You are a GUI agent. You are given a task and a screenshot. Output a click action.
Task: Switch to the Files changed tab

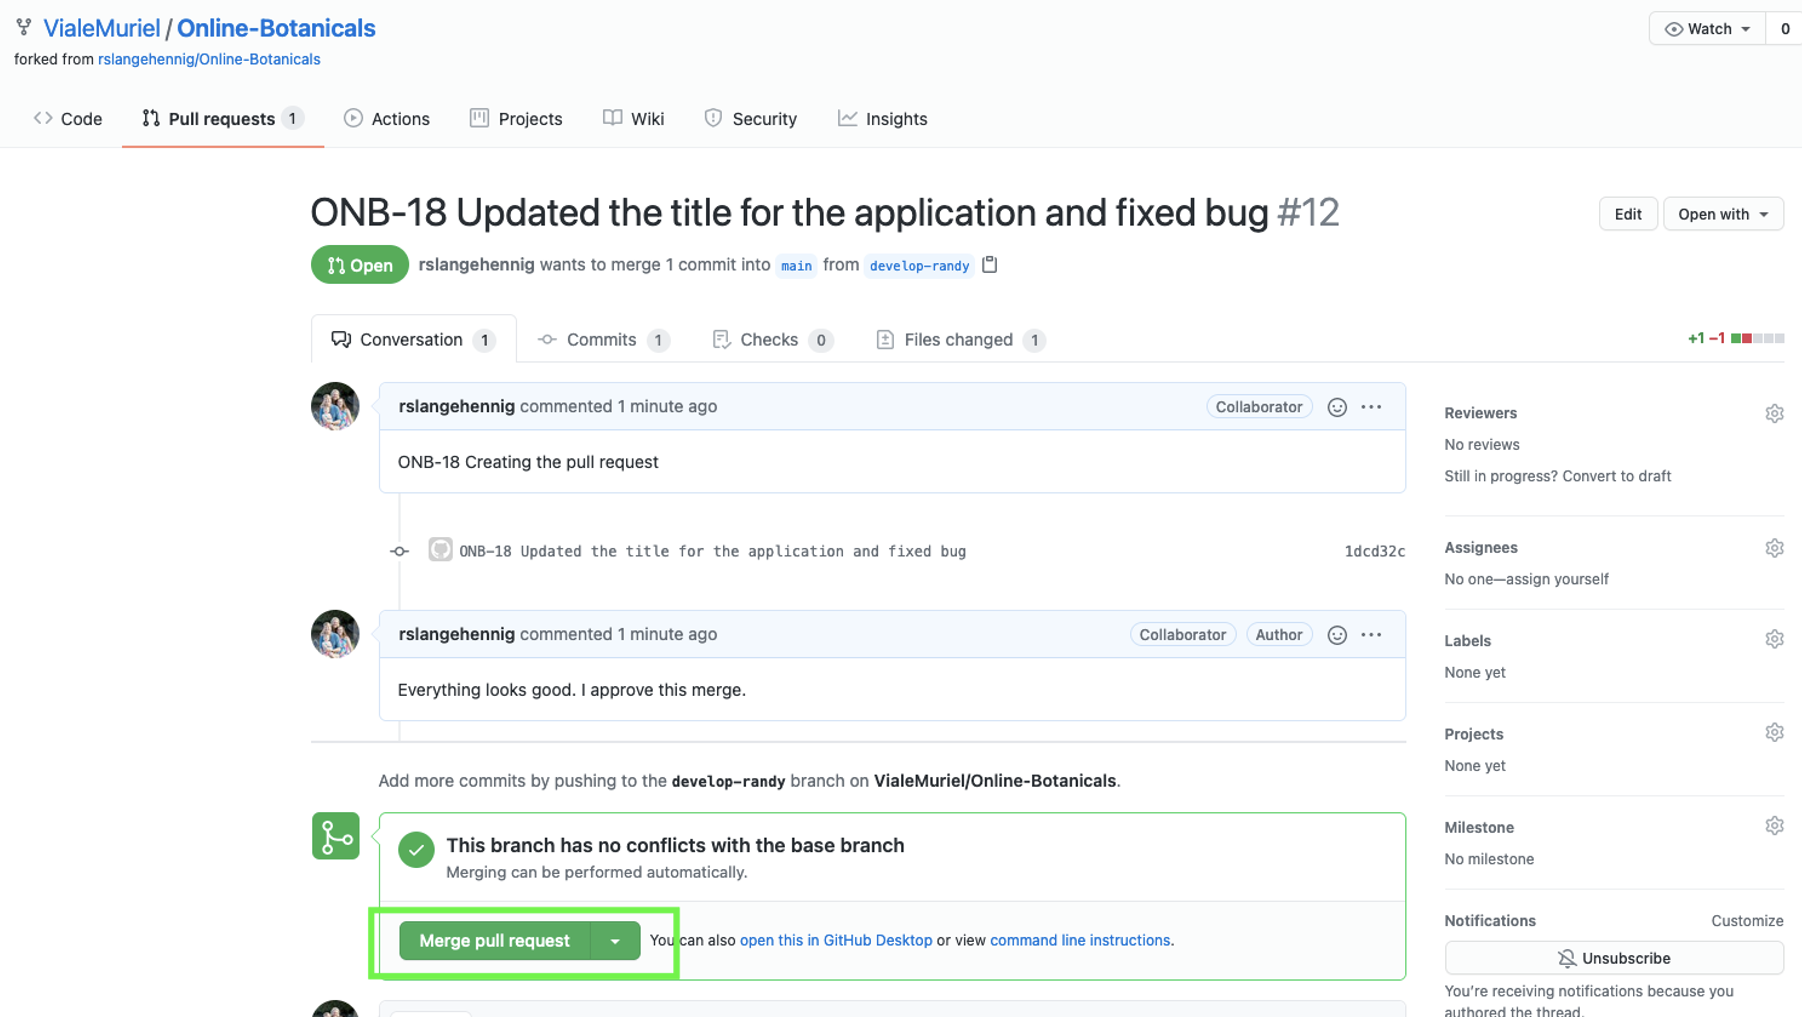(958, 340)
